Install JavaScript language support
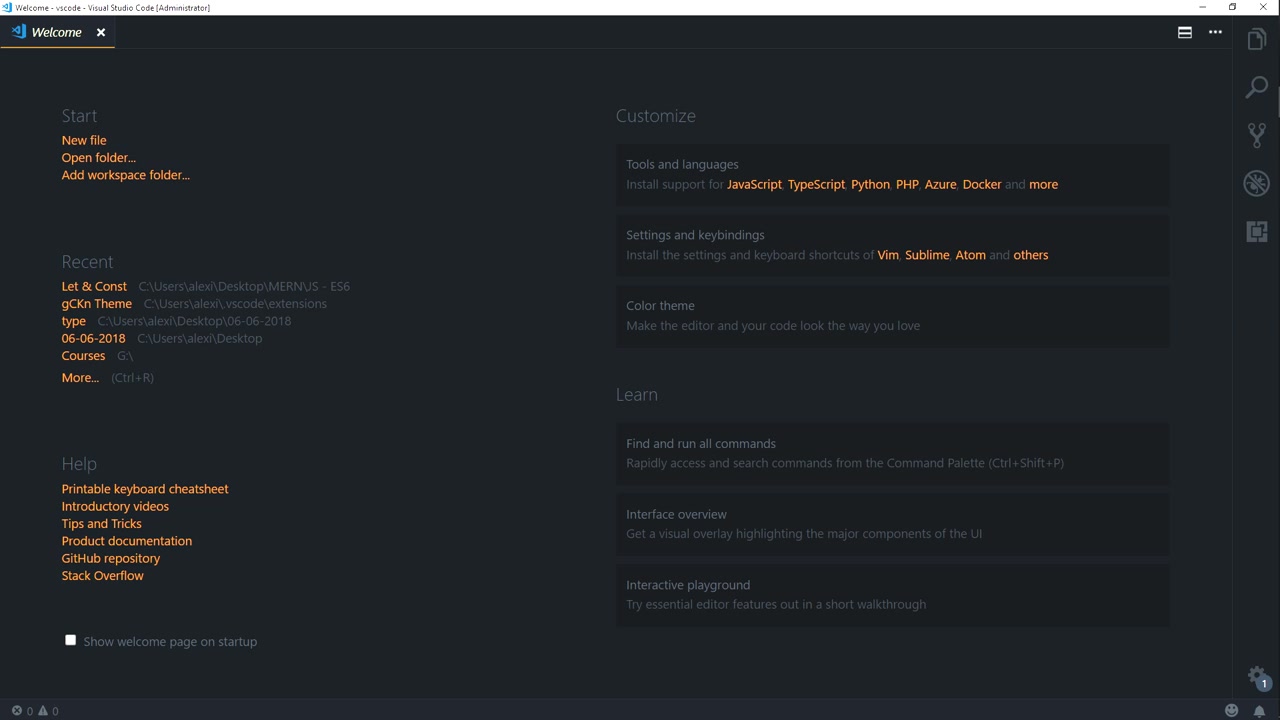This screenshot has width=1280, height=720. coord(754,184)
